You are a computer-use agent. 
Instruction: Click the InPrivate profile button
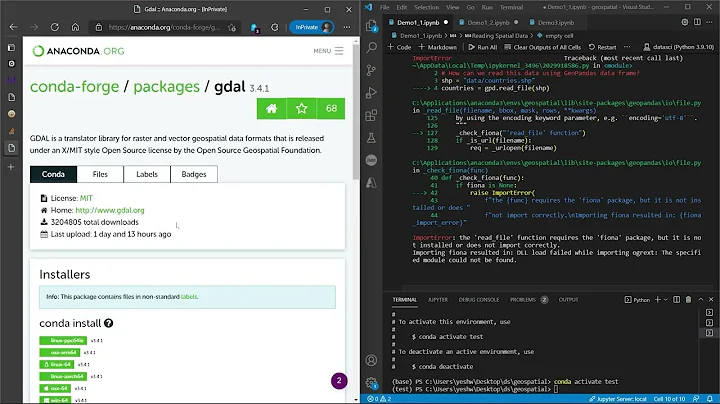[312, 27]
